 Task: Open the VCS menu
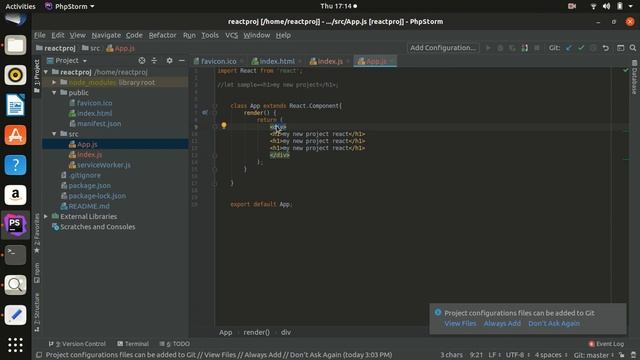[x=231, y=35]
